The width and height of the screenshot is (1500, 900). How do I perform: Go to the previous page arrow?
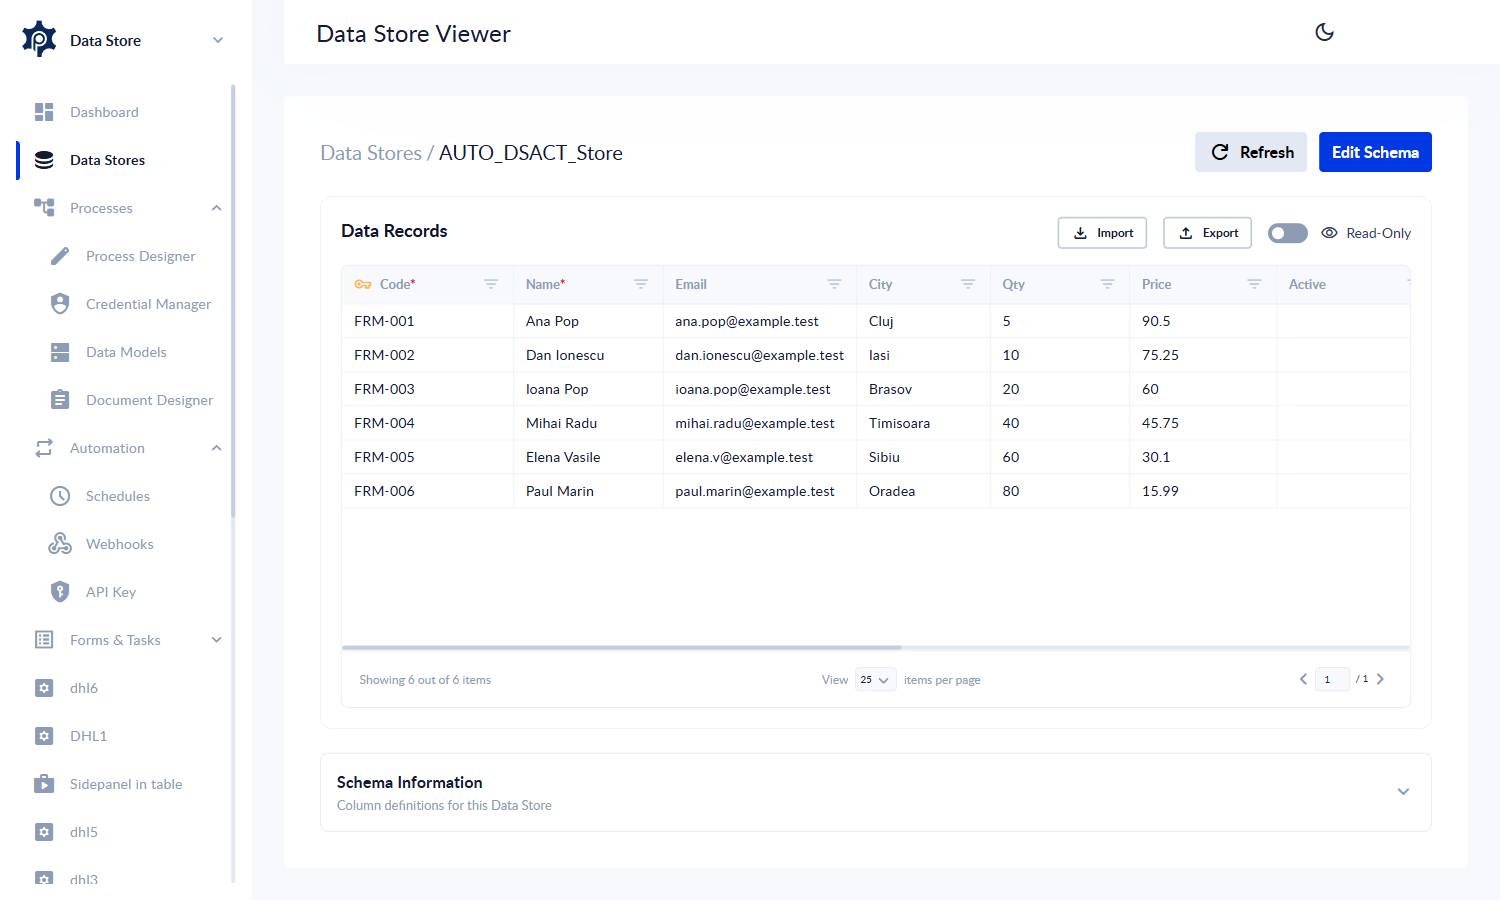1303,679
